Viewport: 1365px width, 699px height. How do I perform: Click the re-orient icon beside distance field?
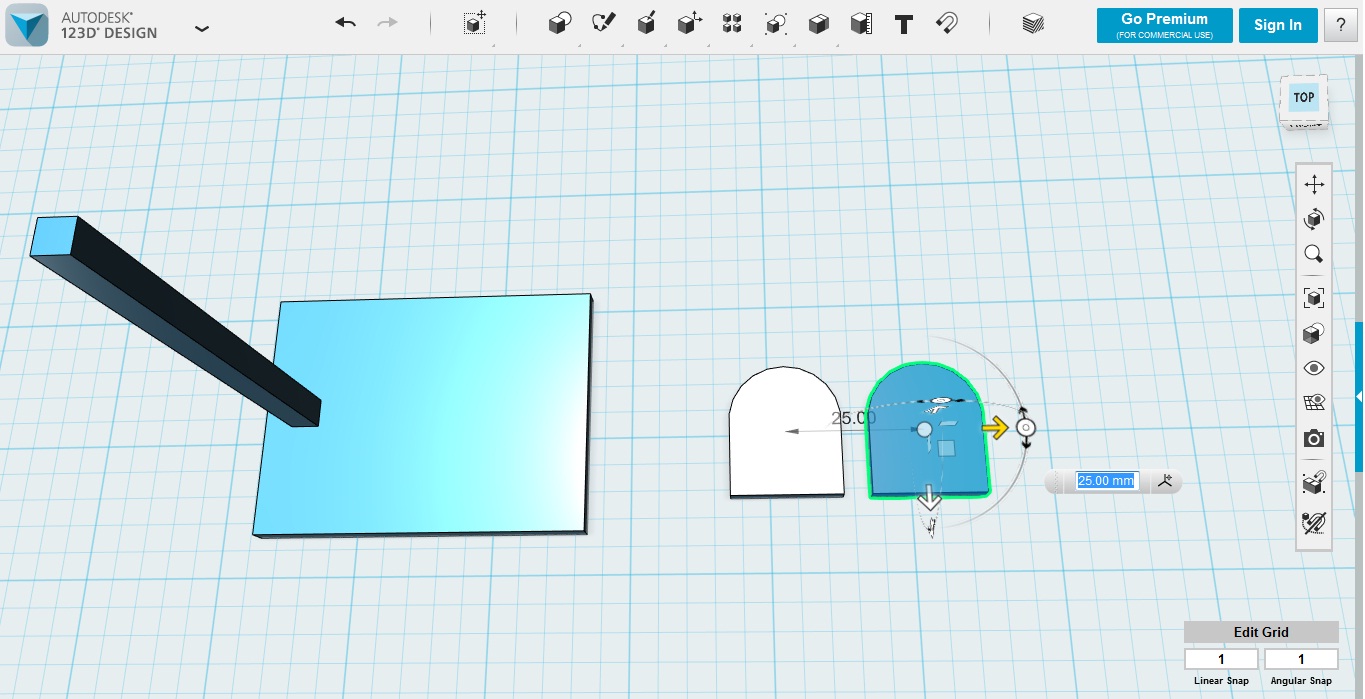[x=1165, y=481]
